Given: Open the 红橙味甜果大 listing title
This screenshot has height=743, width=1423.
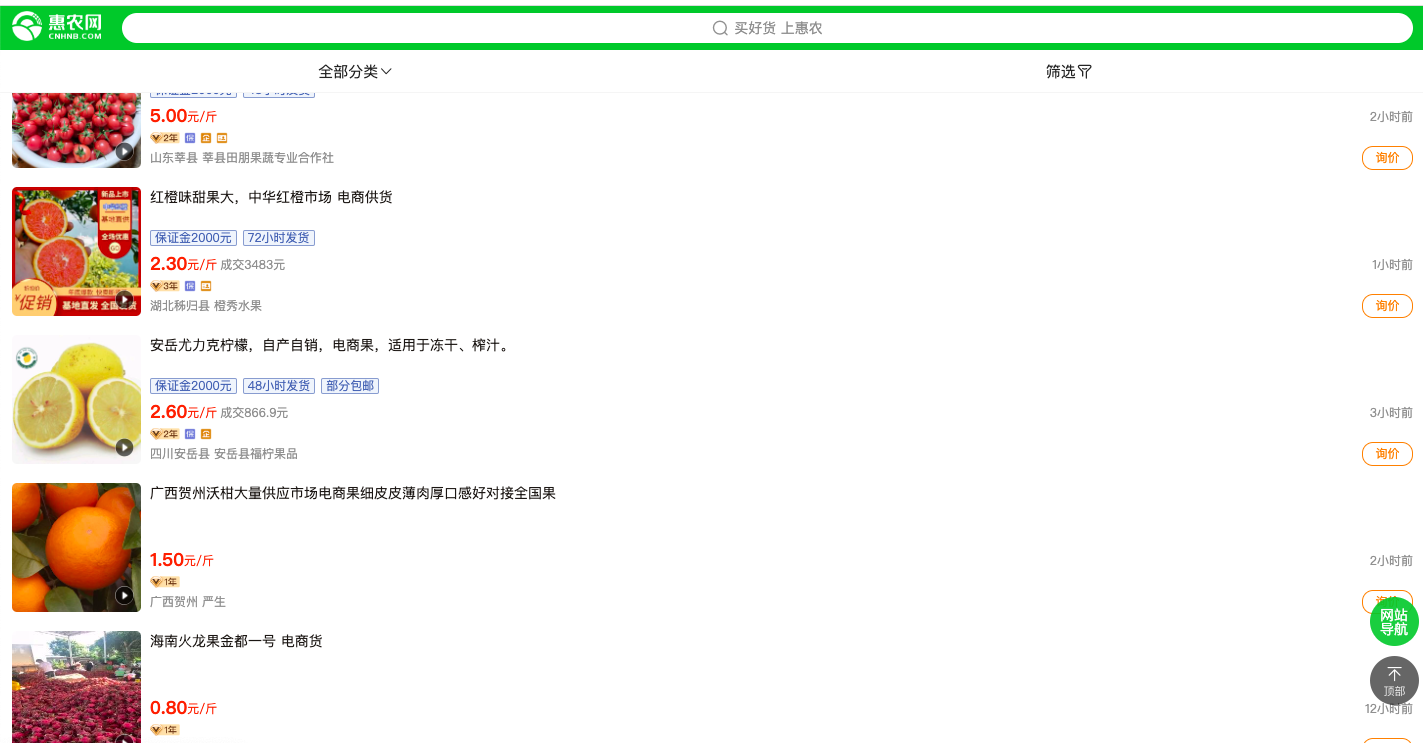Looking at the screenshot, I should (x=271, y=197).
